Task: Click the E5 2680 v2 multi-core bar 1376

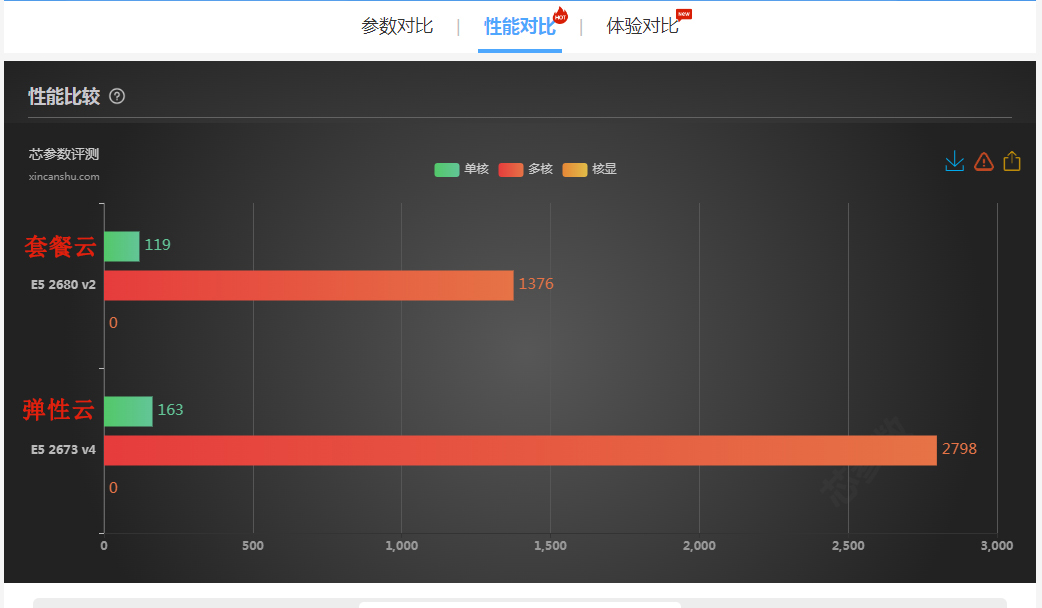Action: [308, 285]
